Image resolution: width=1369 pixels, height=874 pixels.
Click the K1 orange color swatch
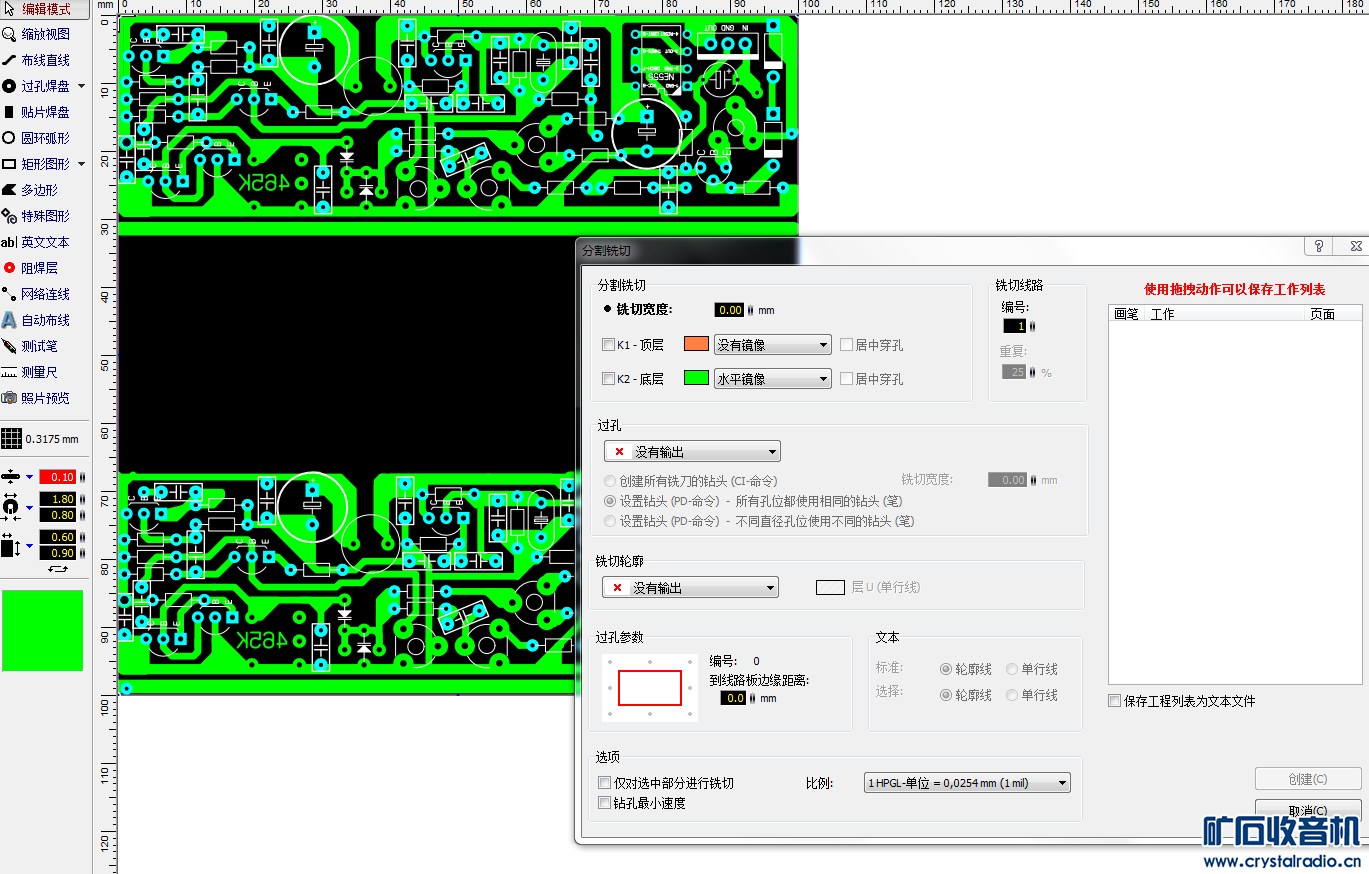pos(696,344)
